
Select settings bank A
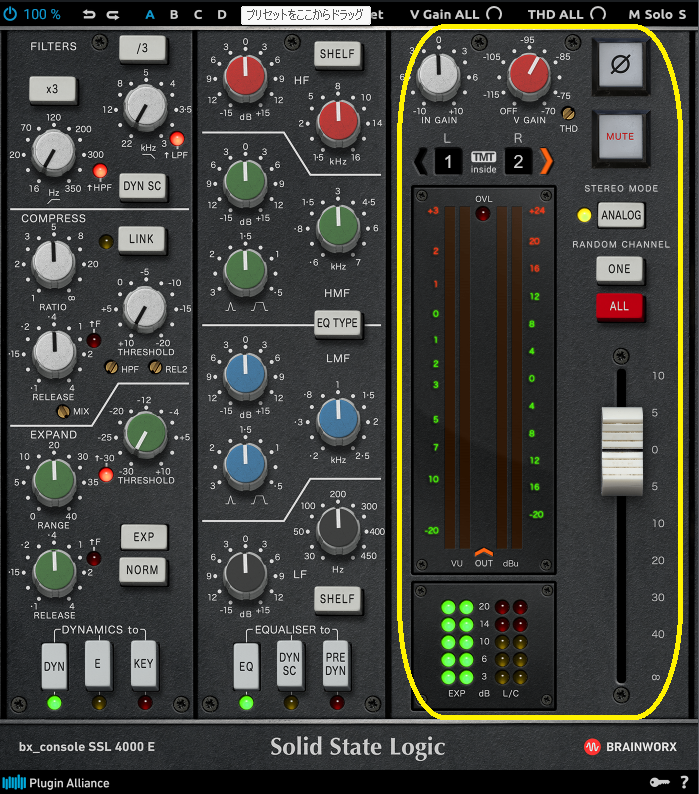pyautogui.click(x=149, y=15)
